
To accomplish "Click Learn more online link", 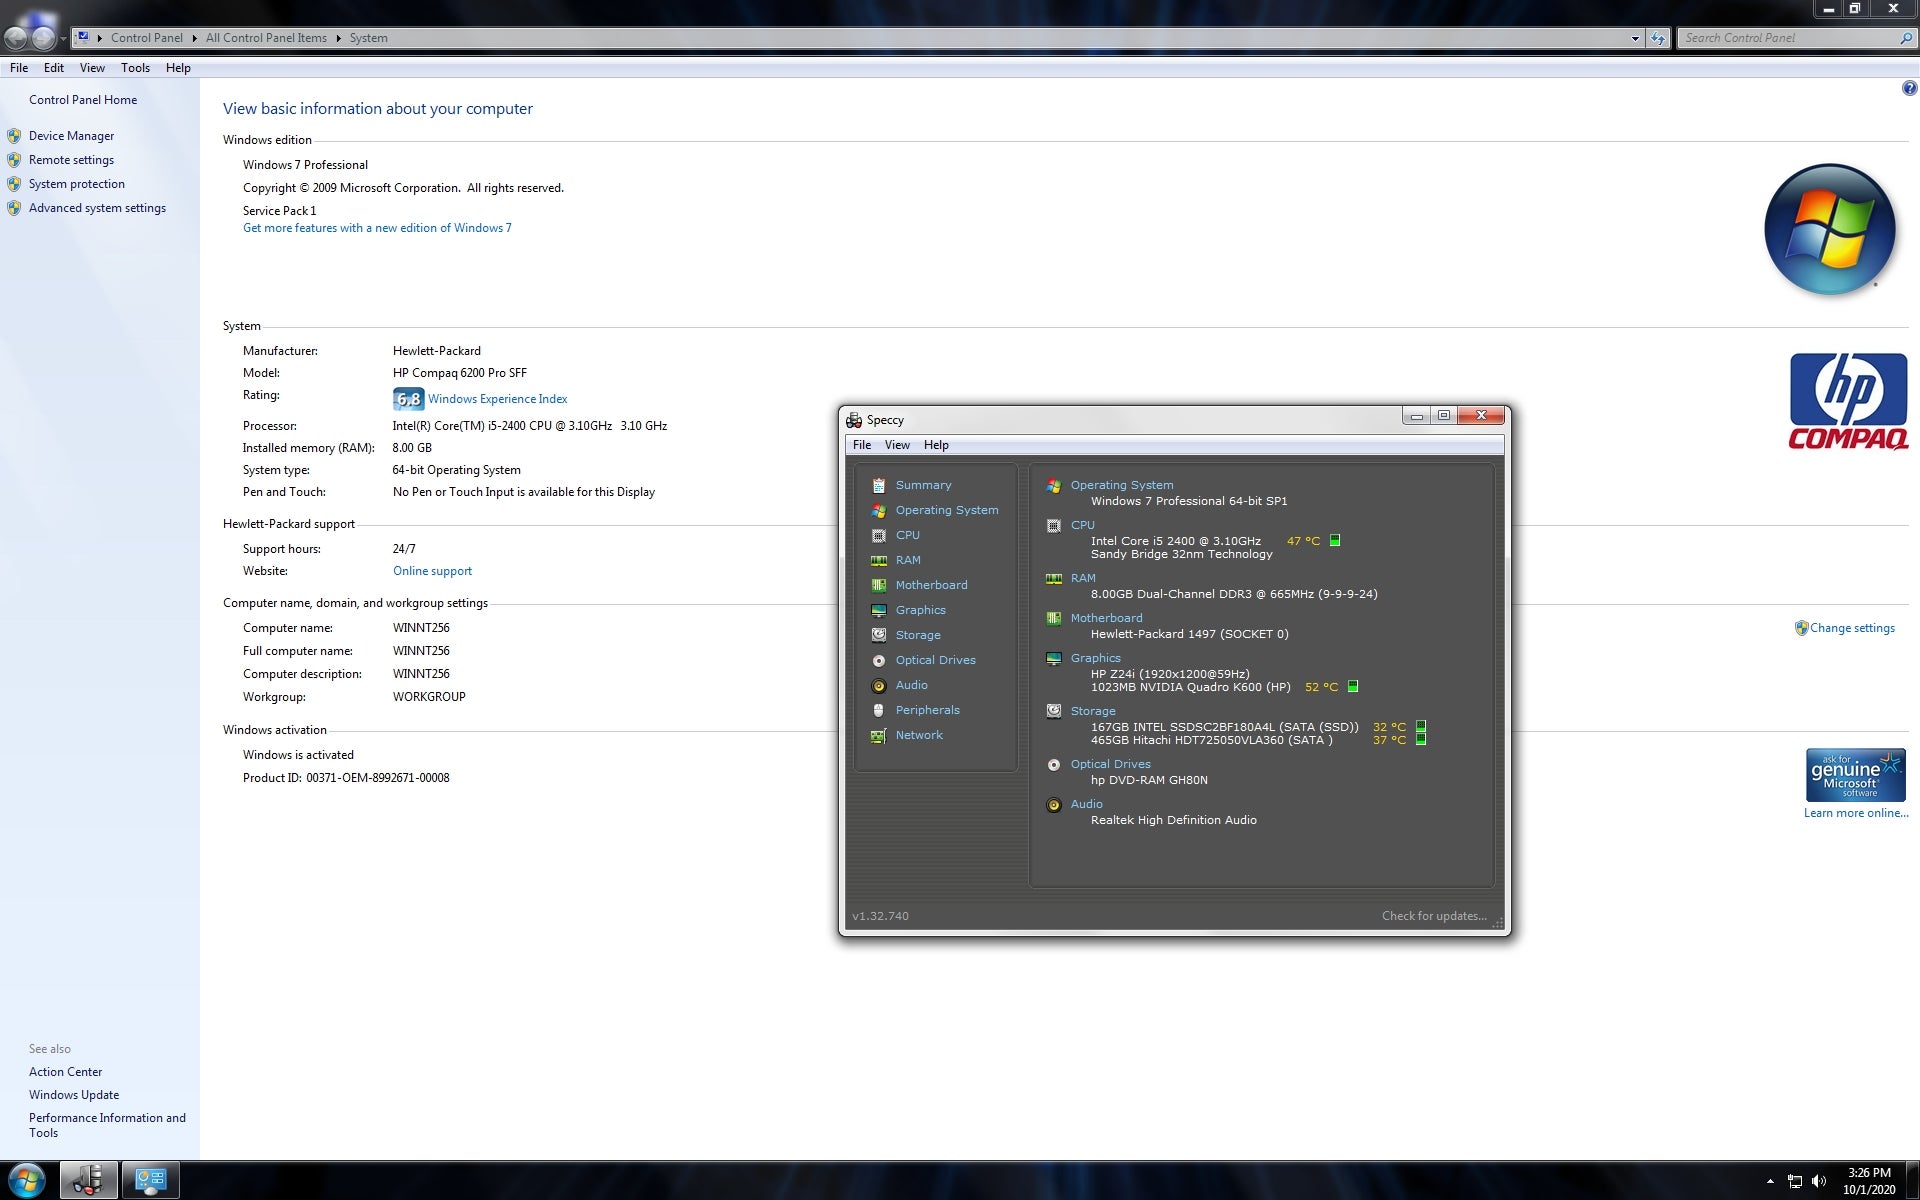I will tap(1856, 813).
